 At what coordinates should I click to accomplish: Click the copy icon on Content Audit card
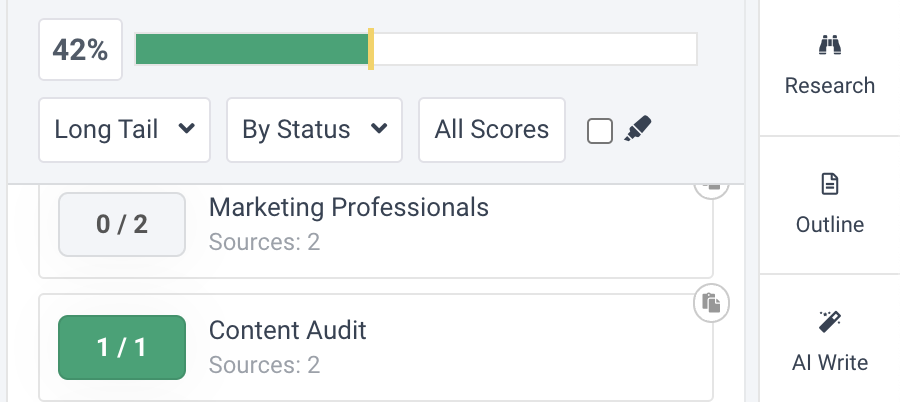click(x=711, y=302)
